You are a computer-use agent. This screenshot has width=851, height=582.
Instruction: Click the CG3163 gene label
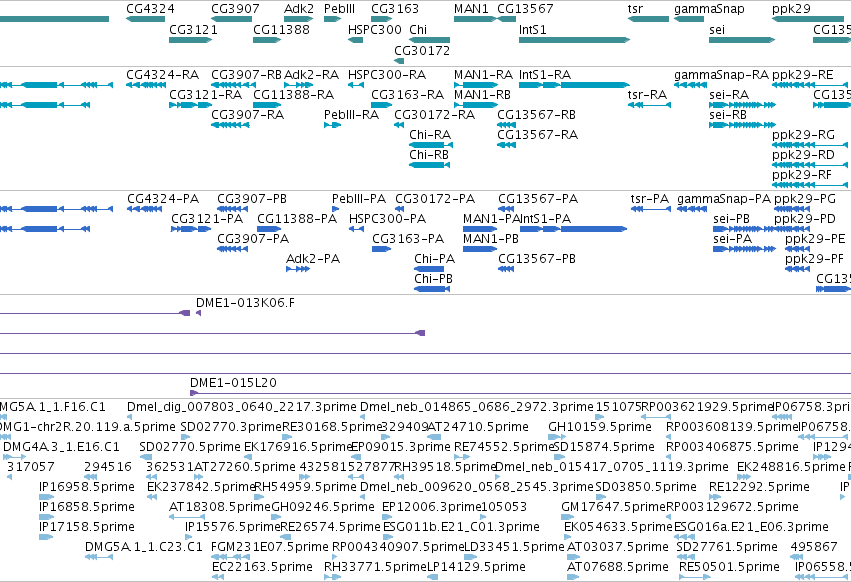click(x=395, y=9)
